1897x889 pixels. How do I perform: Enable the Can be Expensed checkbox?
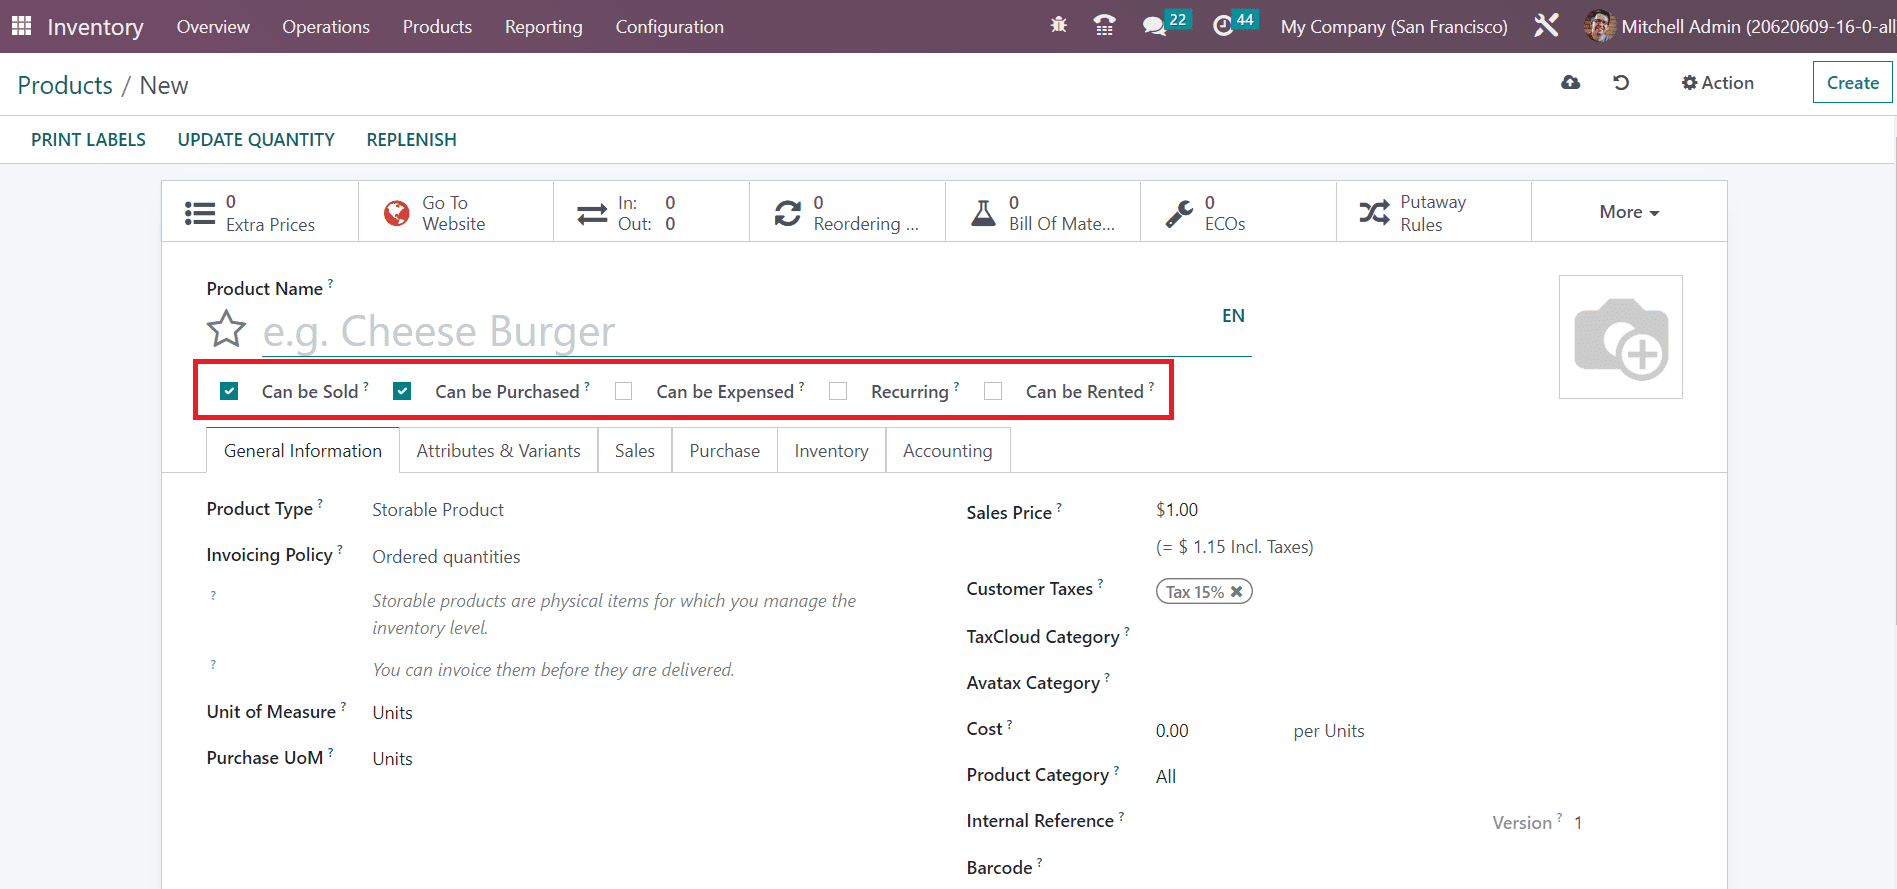pyautogui.click(x=623, y=391)
